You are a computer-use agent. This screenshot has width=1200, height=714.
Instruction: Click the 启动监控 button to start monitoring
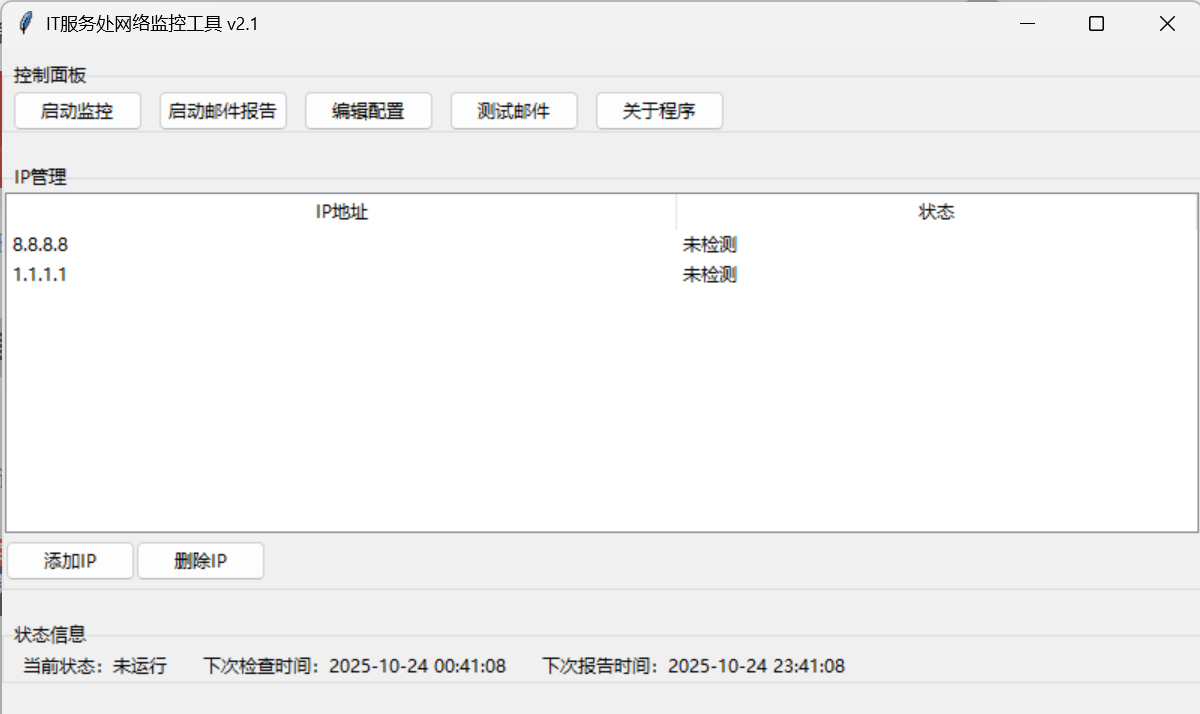pyautogui.click(x=77, y=110)
